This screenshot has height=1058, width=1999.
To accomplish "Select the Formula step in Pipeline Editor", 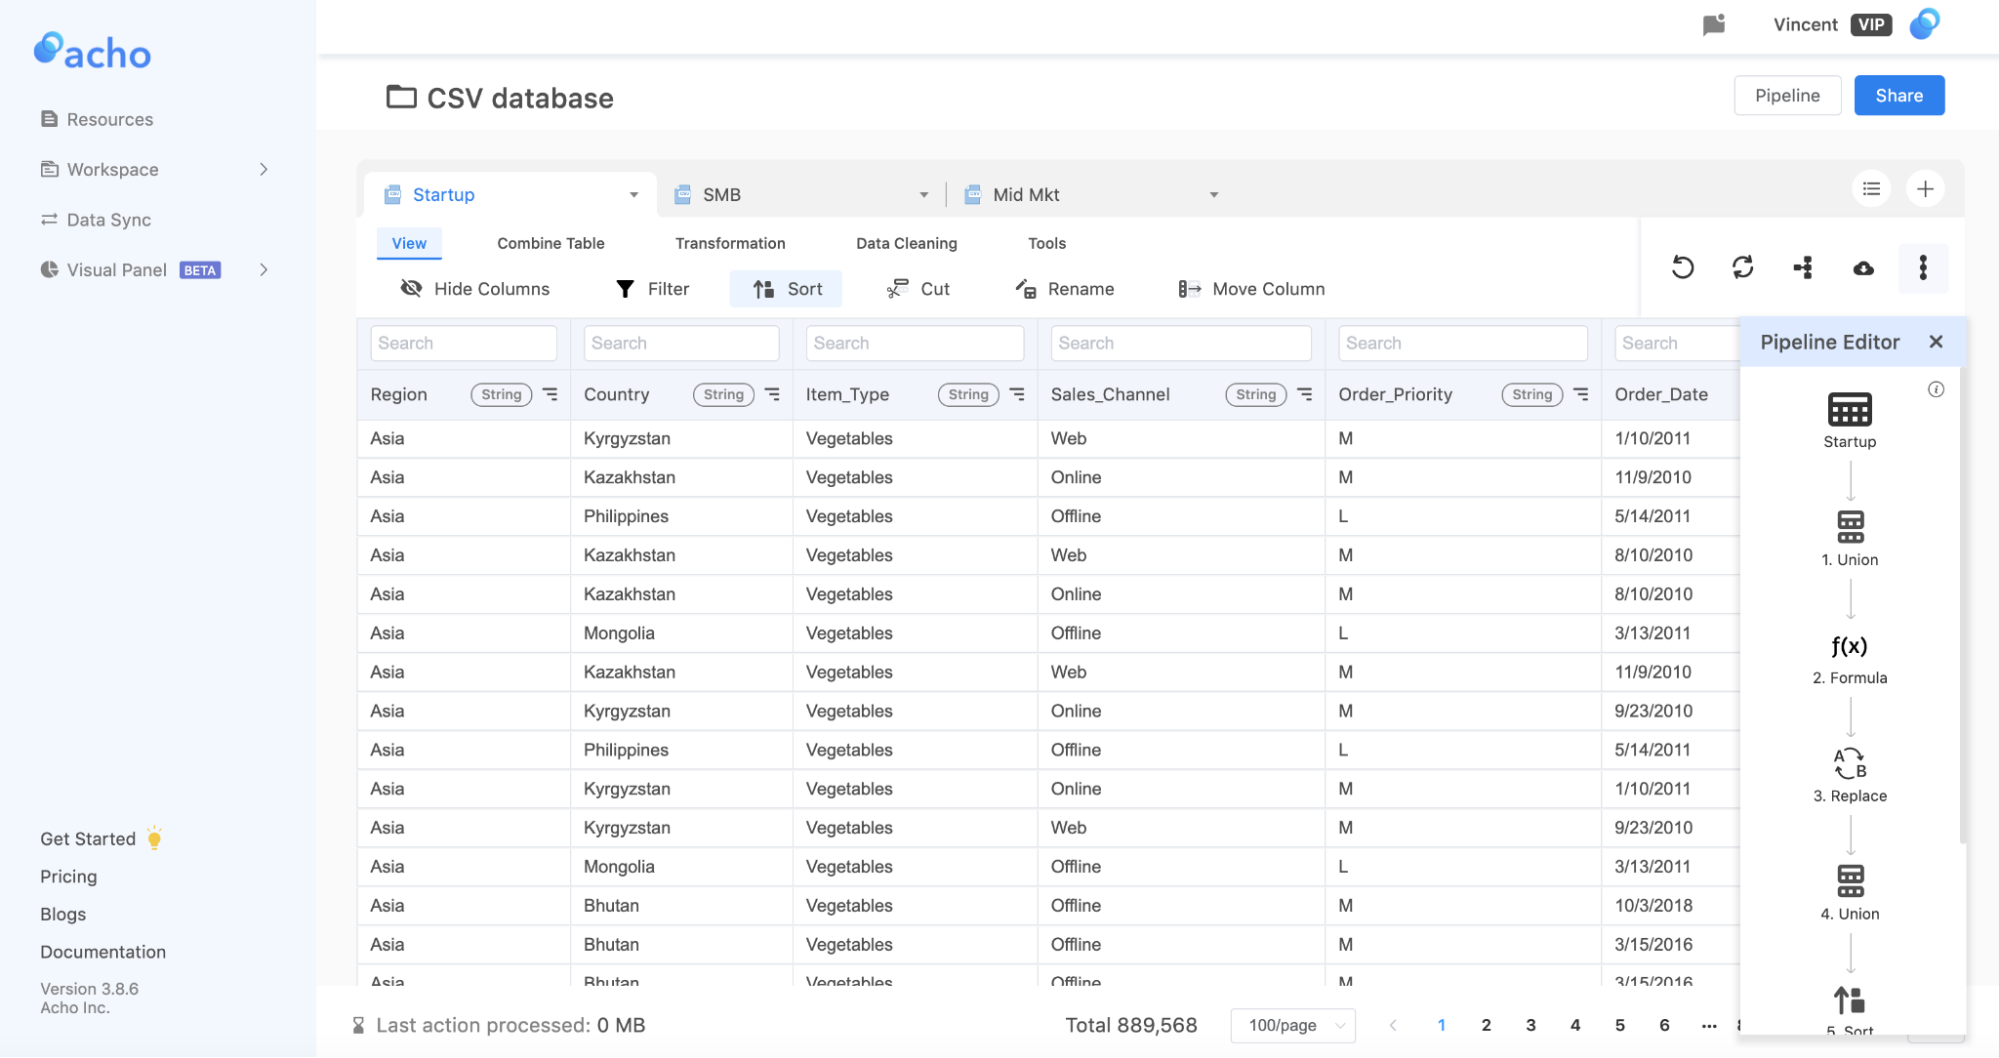I will pyautogui.click(x=1850, y=658).
